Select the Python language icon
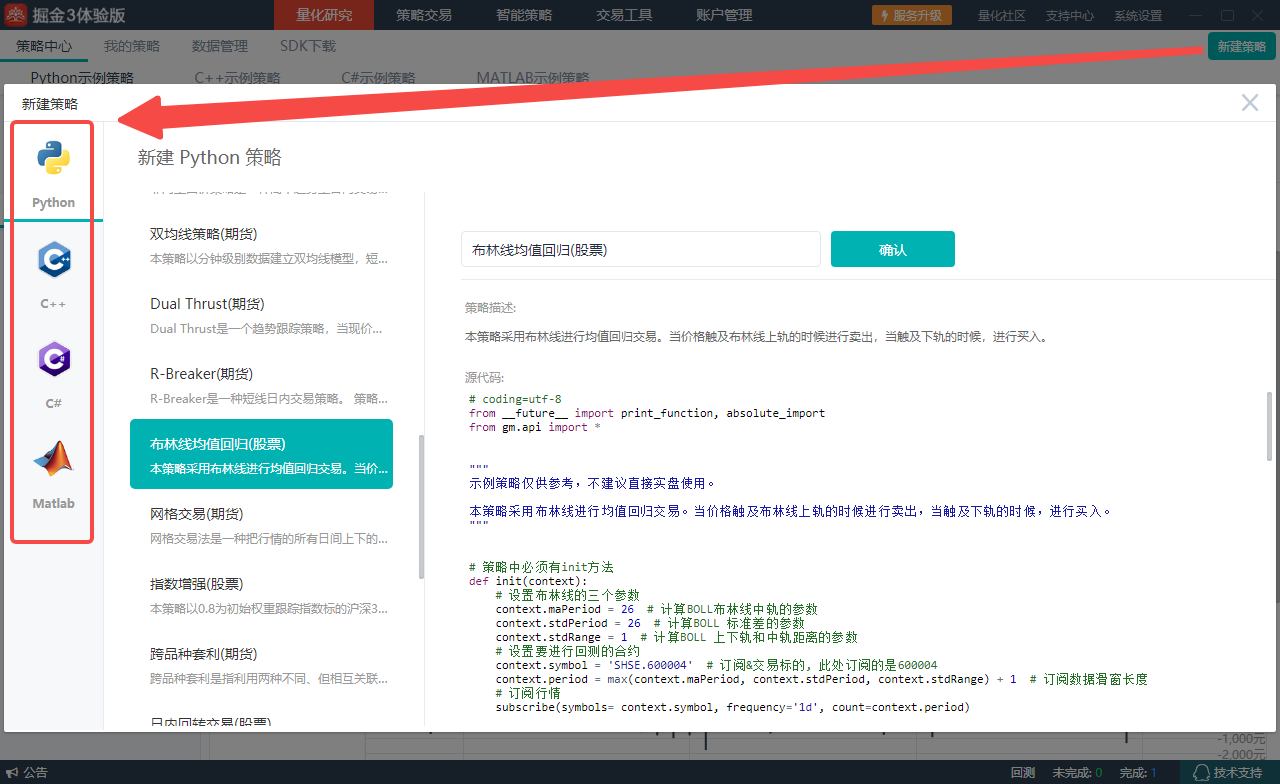 pyautogui.click(x=53, y=159)
